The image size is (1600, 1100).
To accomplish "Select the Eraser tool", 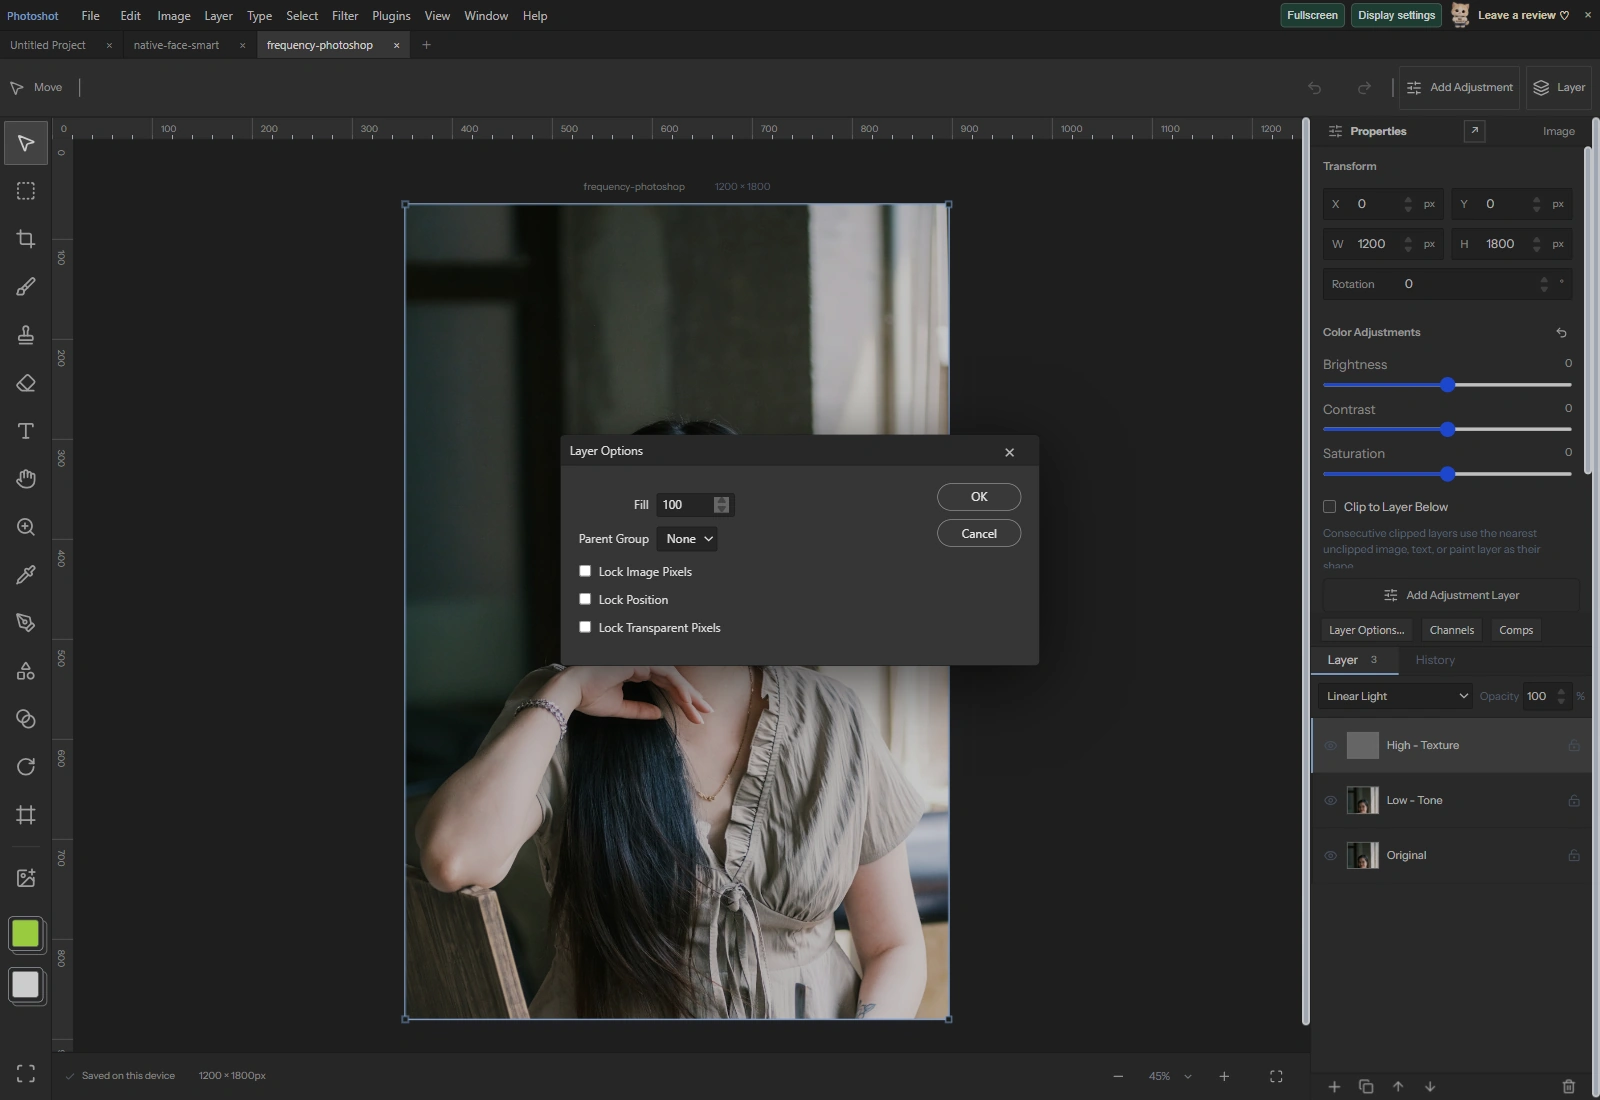I will pos(26,383).
